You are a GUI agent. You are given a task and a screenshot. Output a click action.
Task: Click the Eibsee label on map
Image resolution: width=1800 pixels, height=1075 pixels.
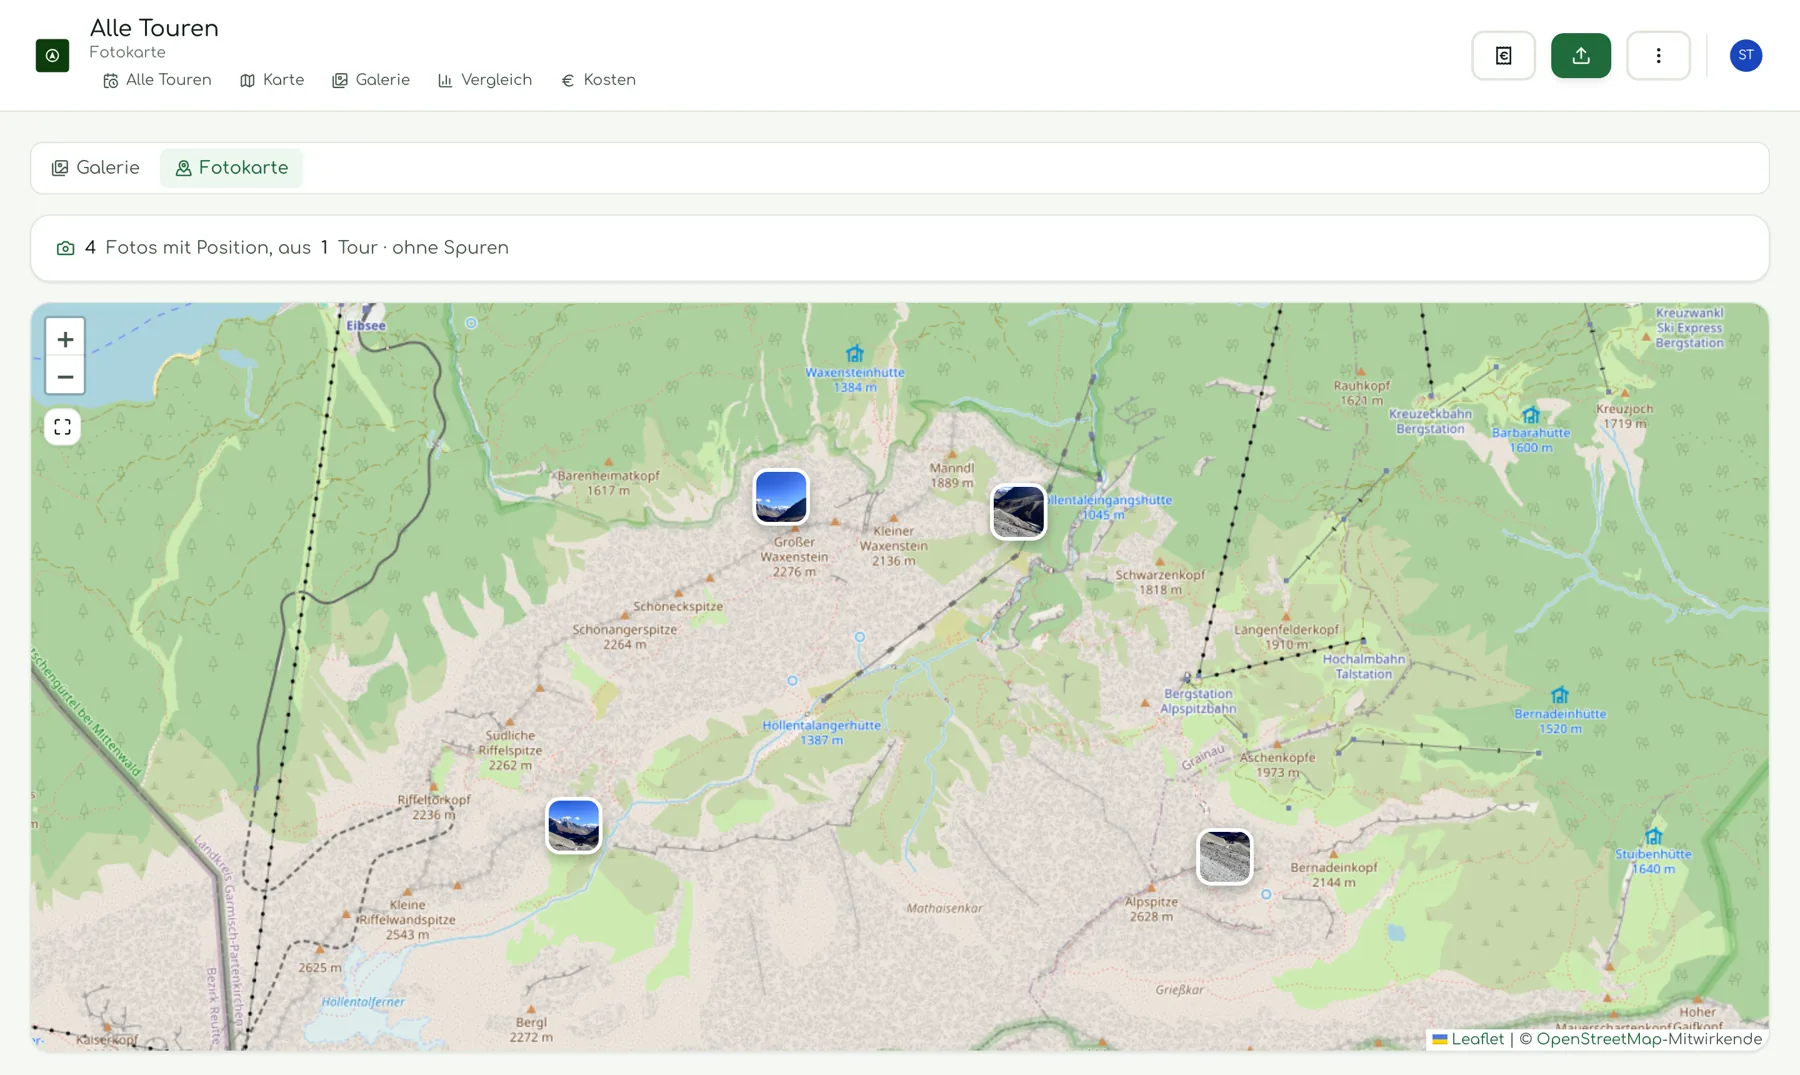(366, 326)
